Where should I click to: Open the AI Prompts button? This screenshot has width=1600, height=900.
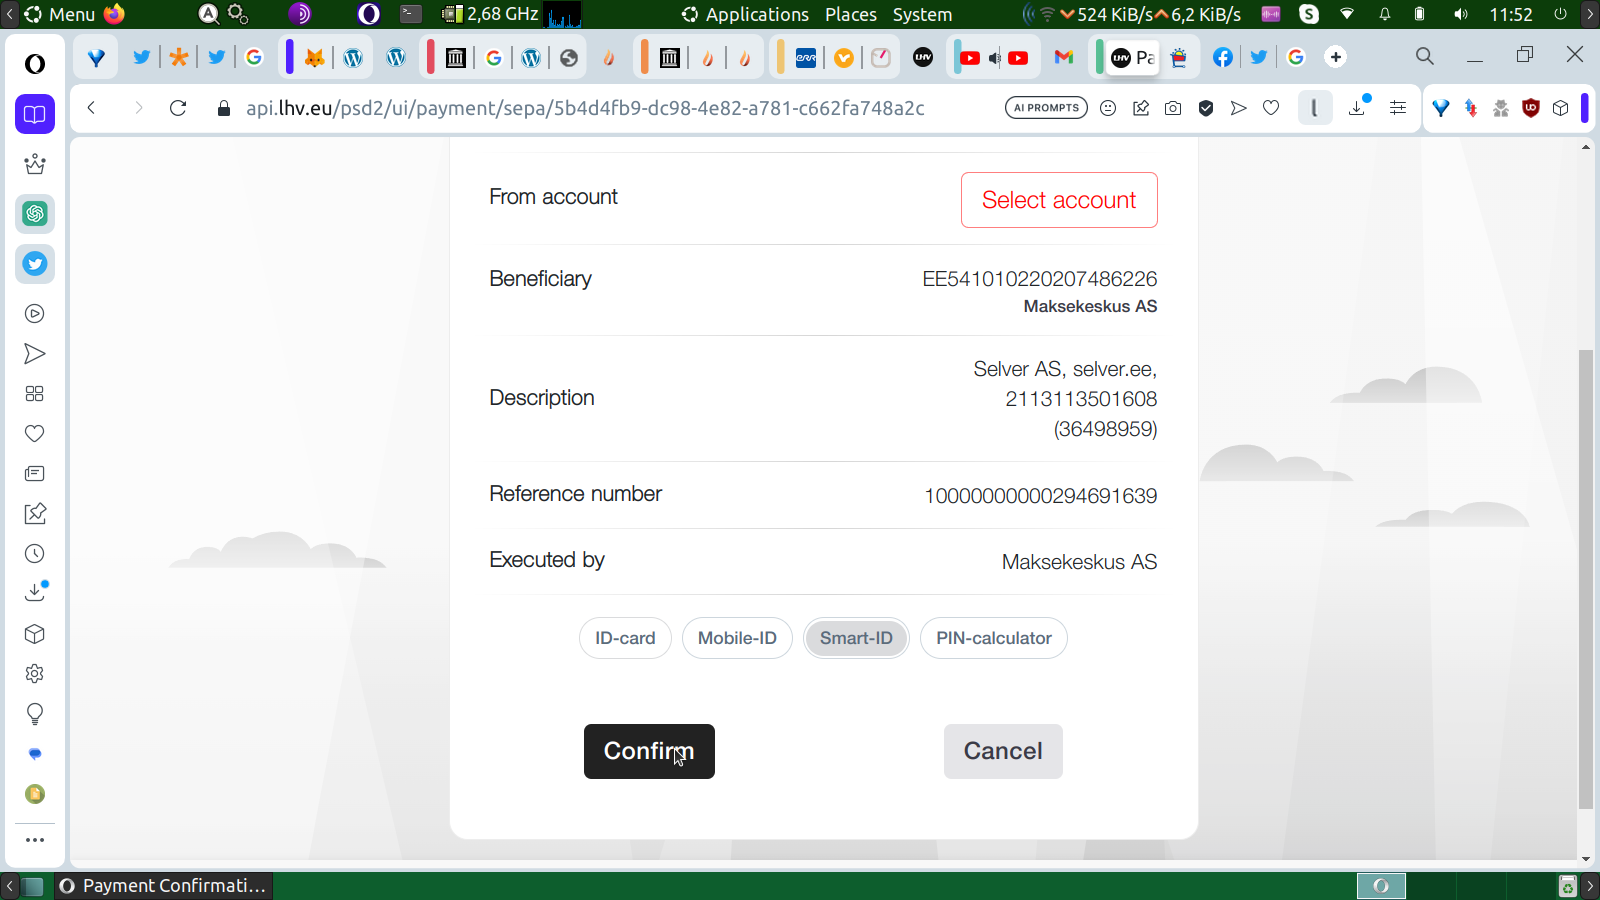point(1046,108)
